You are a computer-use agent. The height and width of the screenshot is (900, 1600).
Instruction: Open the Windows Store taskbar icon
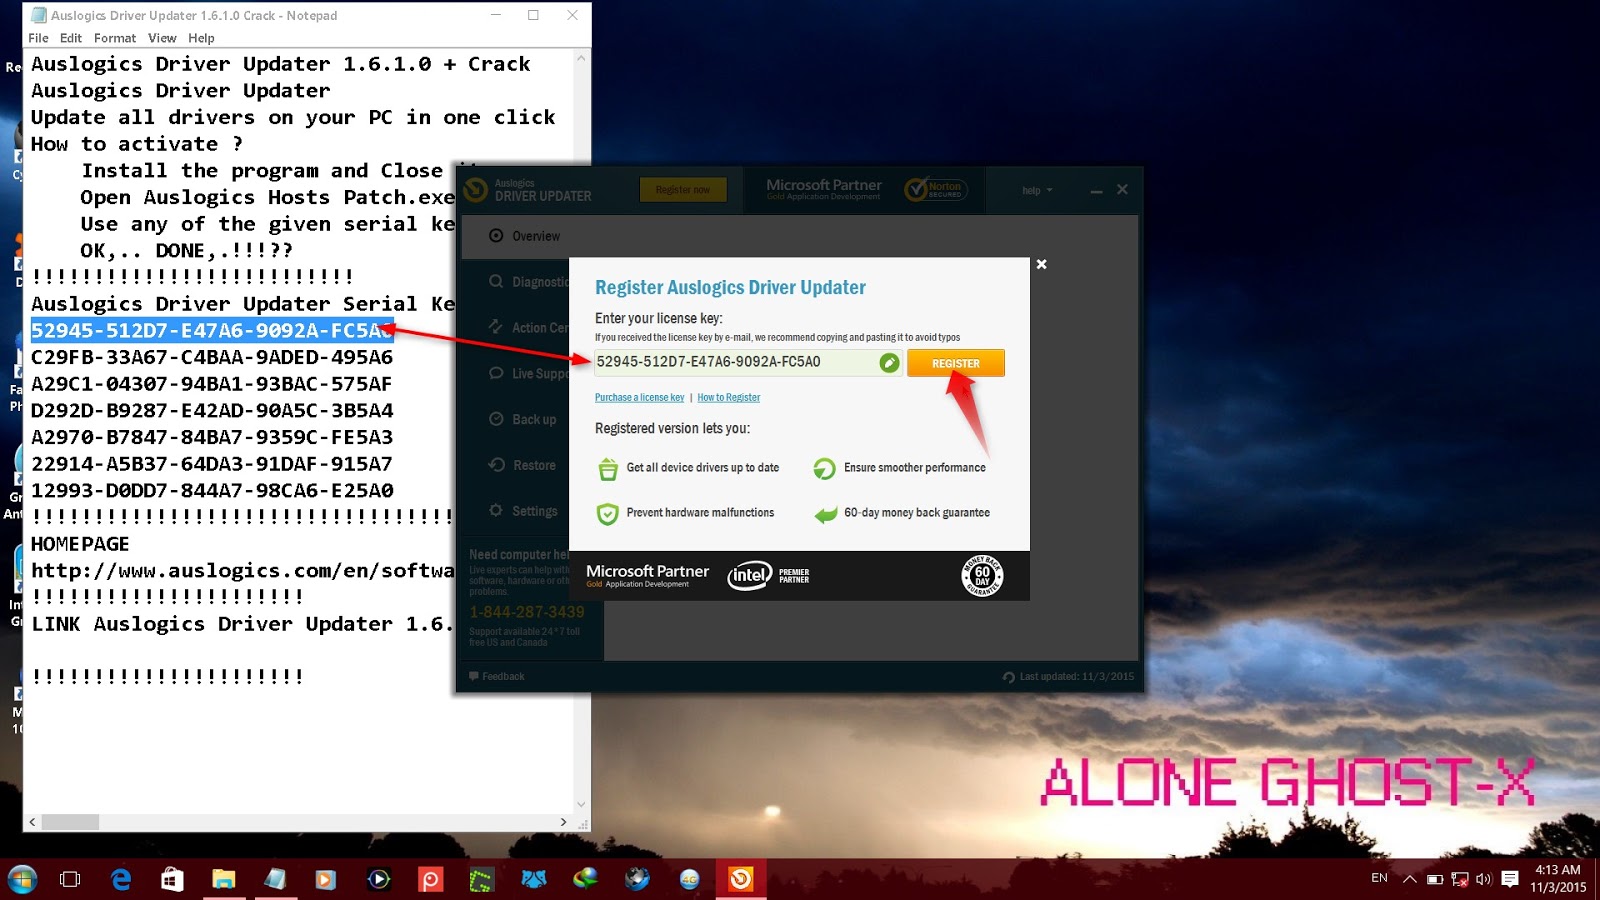[x=172, y=880]
